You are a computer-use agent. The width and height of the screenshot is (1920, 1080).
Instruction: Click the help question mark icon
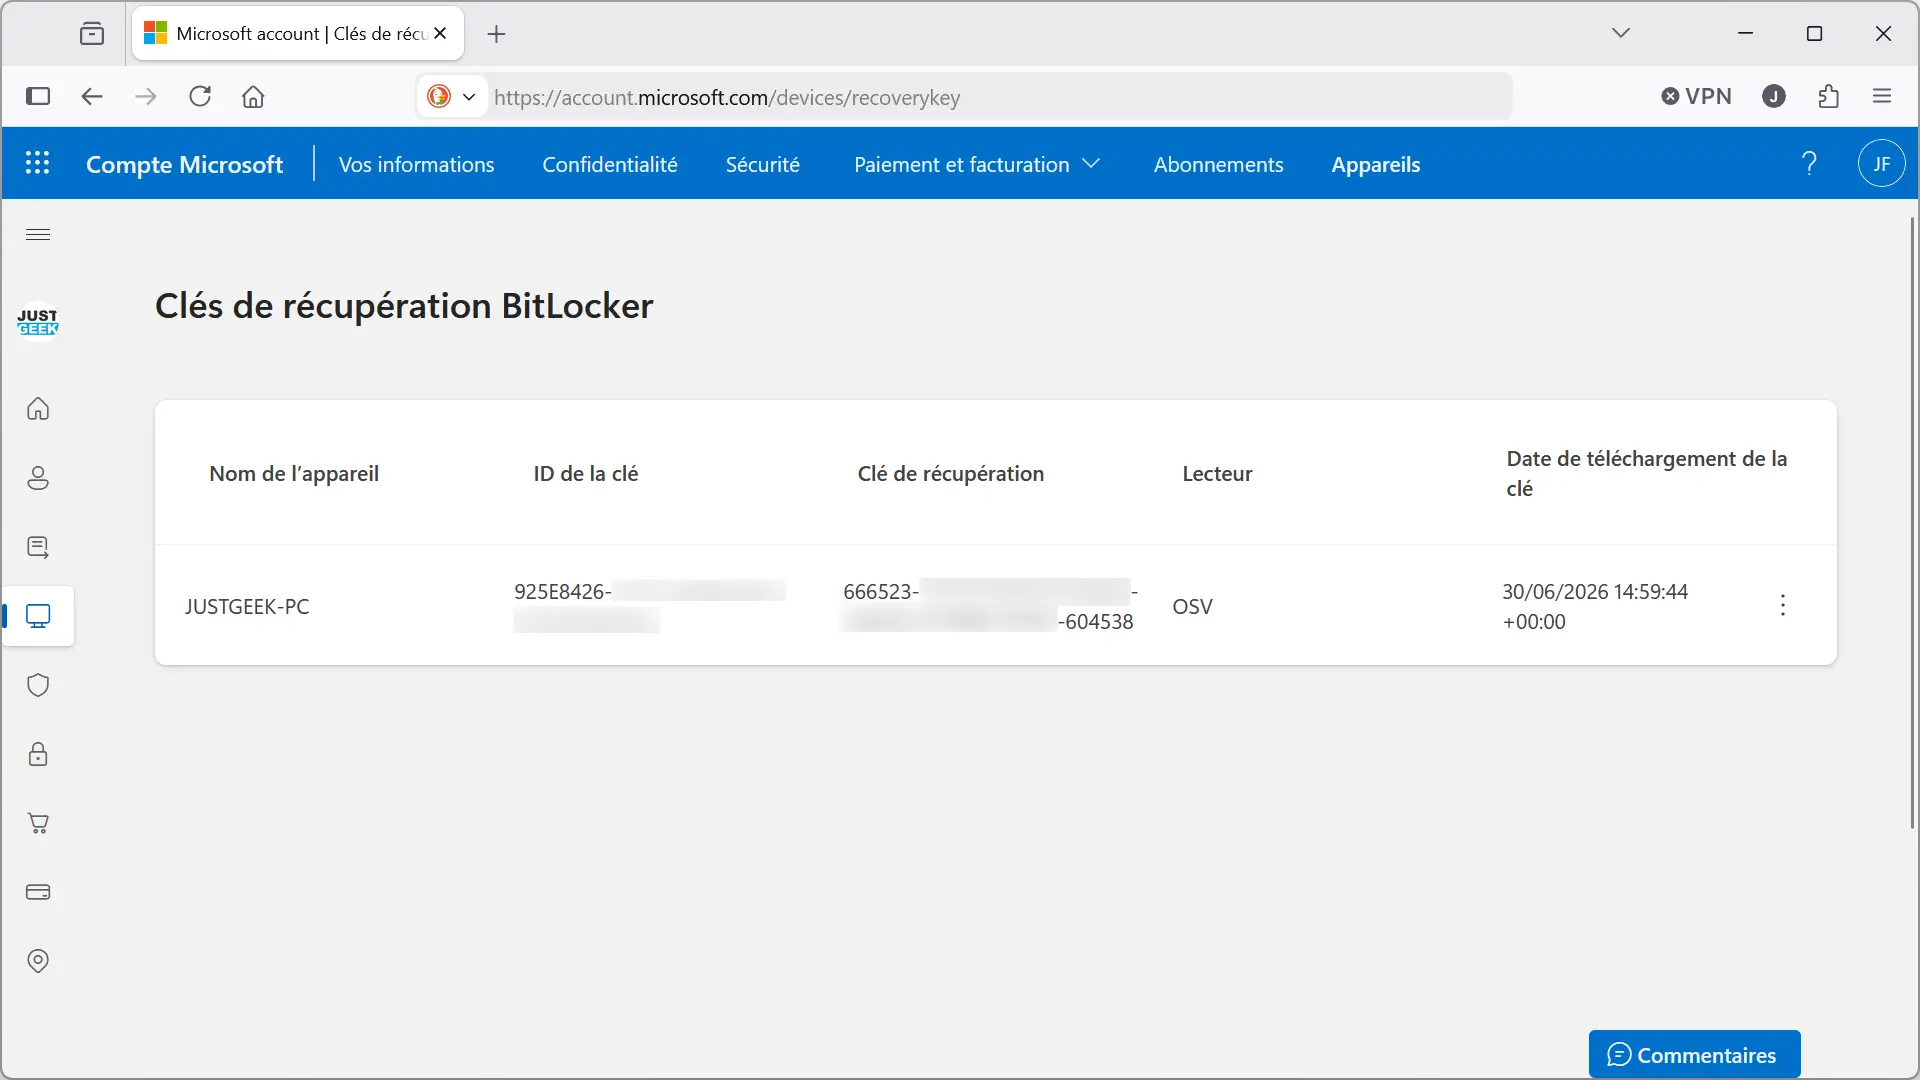[1809, 163]
